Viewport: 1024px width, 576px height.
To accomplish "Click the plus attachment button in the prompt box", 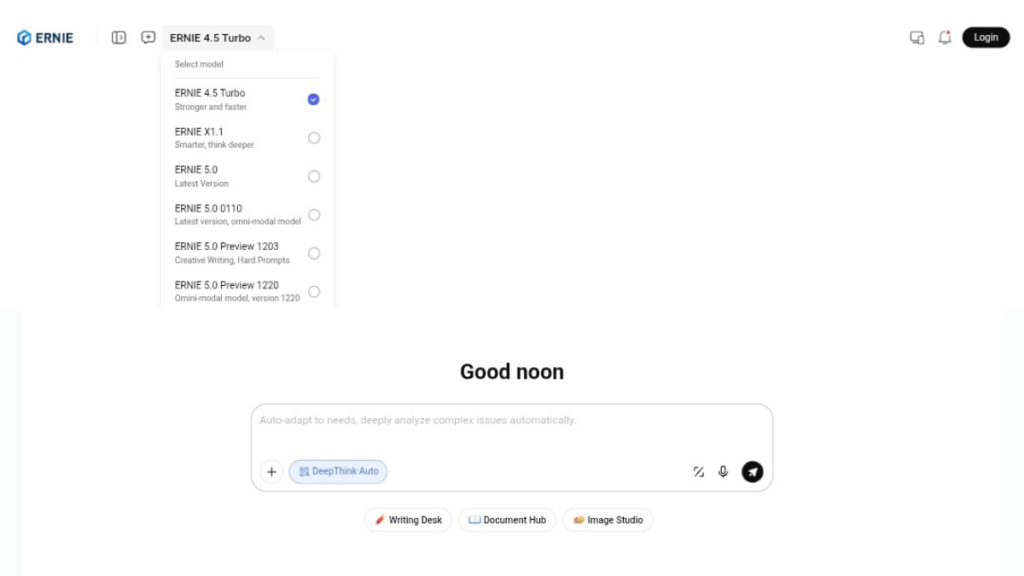I will 271,472.
